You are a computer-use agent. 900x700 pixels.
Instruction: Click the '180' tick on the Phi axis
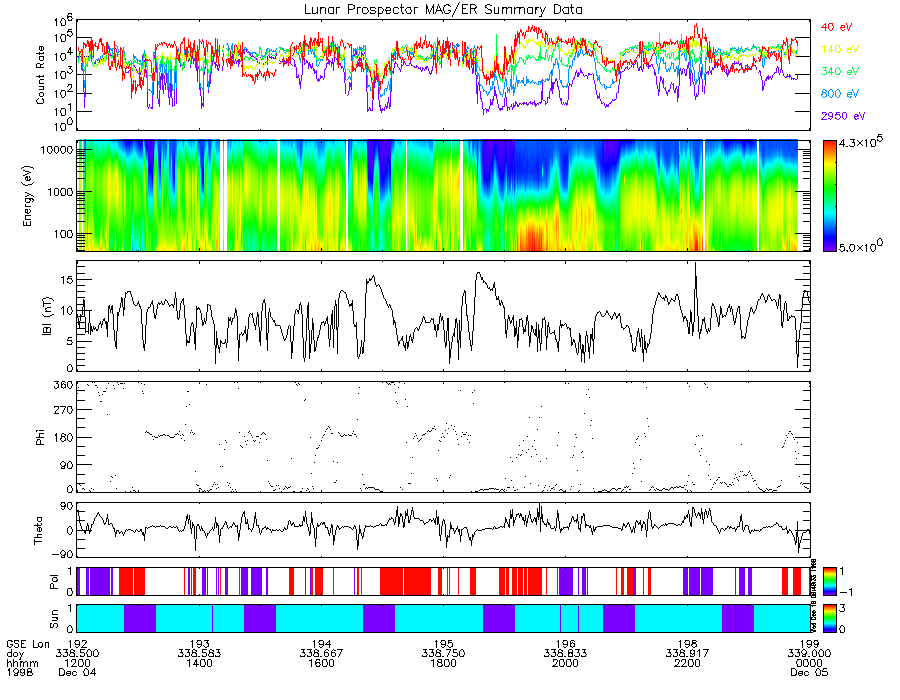64,437
